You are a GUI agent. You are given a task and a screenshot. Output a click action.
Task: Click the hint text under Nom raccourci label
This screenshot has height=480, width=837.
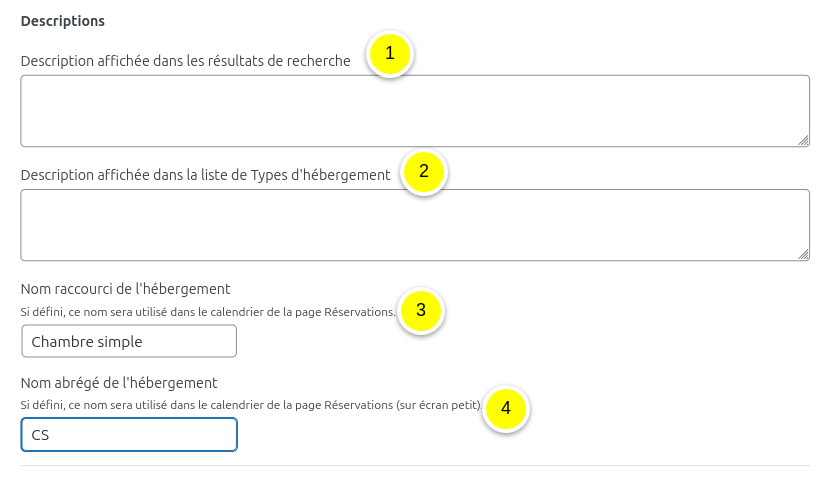tap(208, 312)
